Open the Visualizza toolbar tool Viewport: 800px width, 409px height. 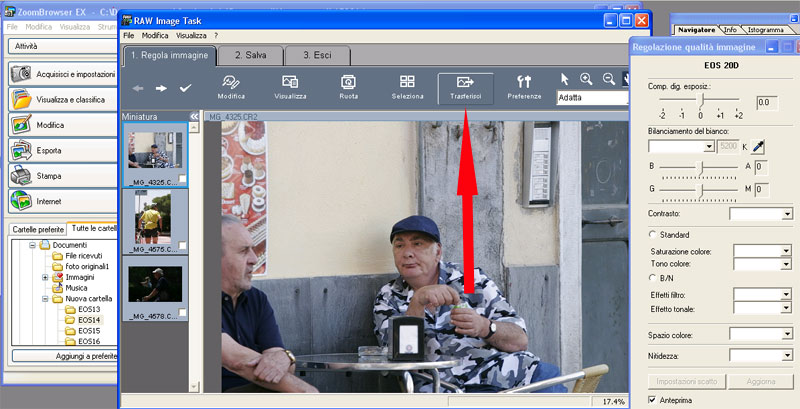(x=290, y=87)
